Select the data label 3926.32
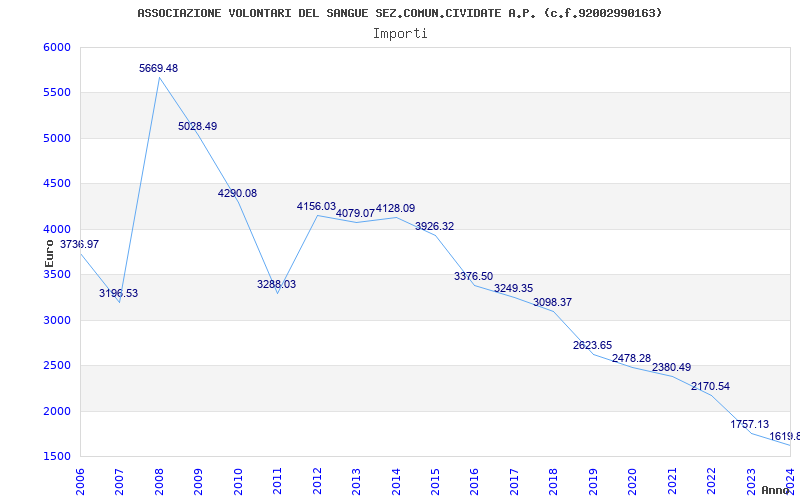 pyautogui.click(x=435, y=227)
